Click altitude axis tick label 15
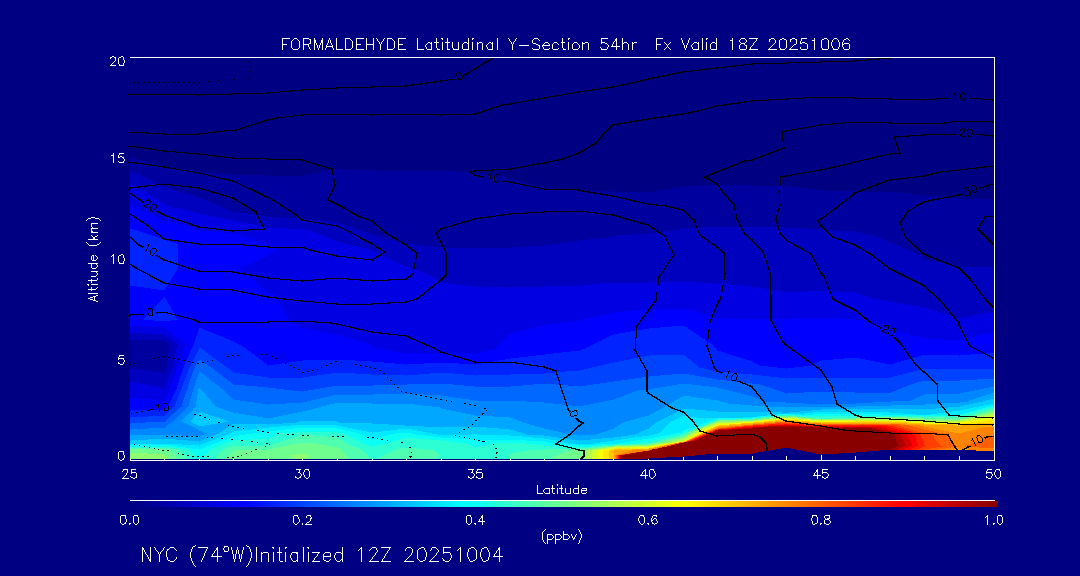This screenshot has width=1080, height=576. click(x=116, y=158)
